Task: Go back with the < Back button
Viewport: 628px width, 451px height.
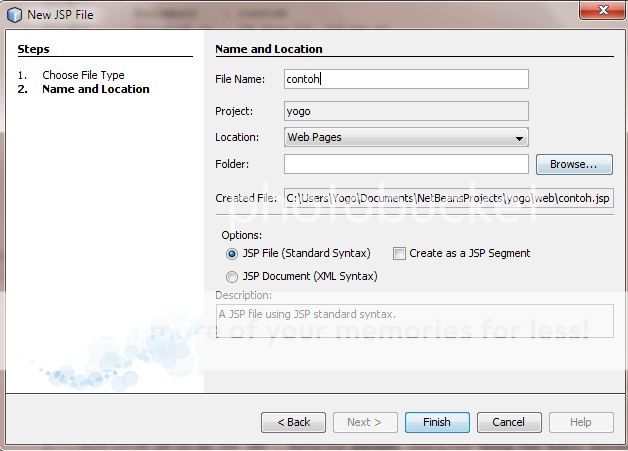Action: click(293, 422)
